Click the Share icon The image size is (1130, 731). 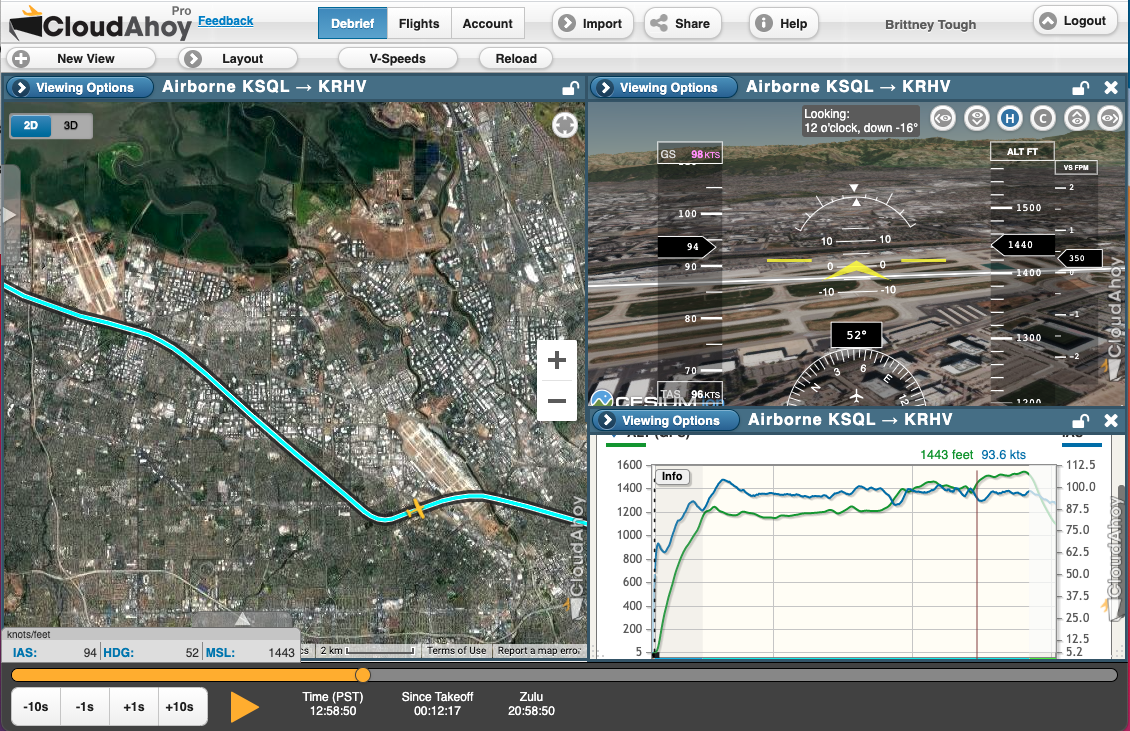tap(659, 23)
